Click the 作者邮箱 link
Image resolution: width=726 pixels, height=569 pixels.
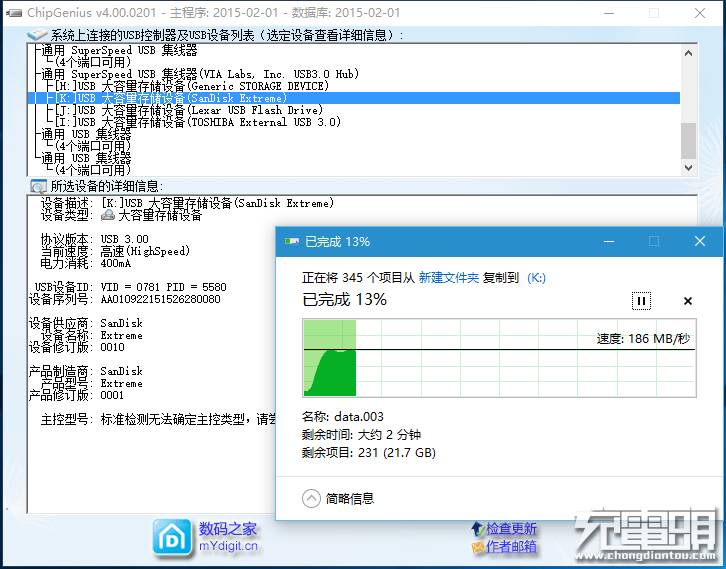point(511,547)
